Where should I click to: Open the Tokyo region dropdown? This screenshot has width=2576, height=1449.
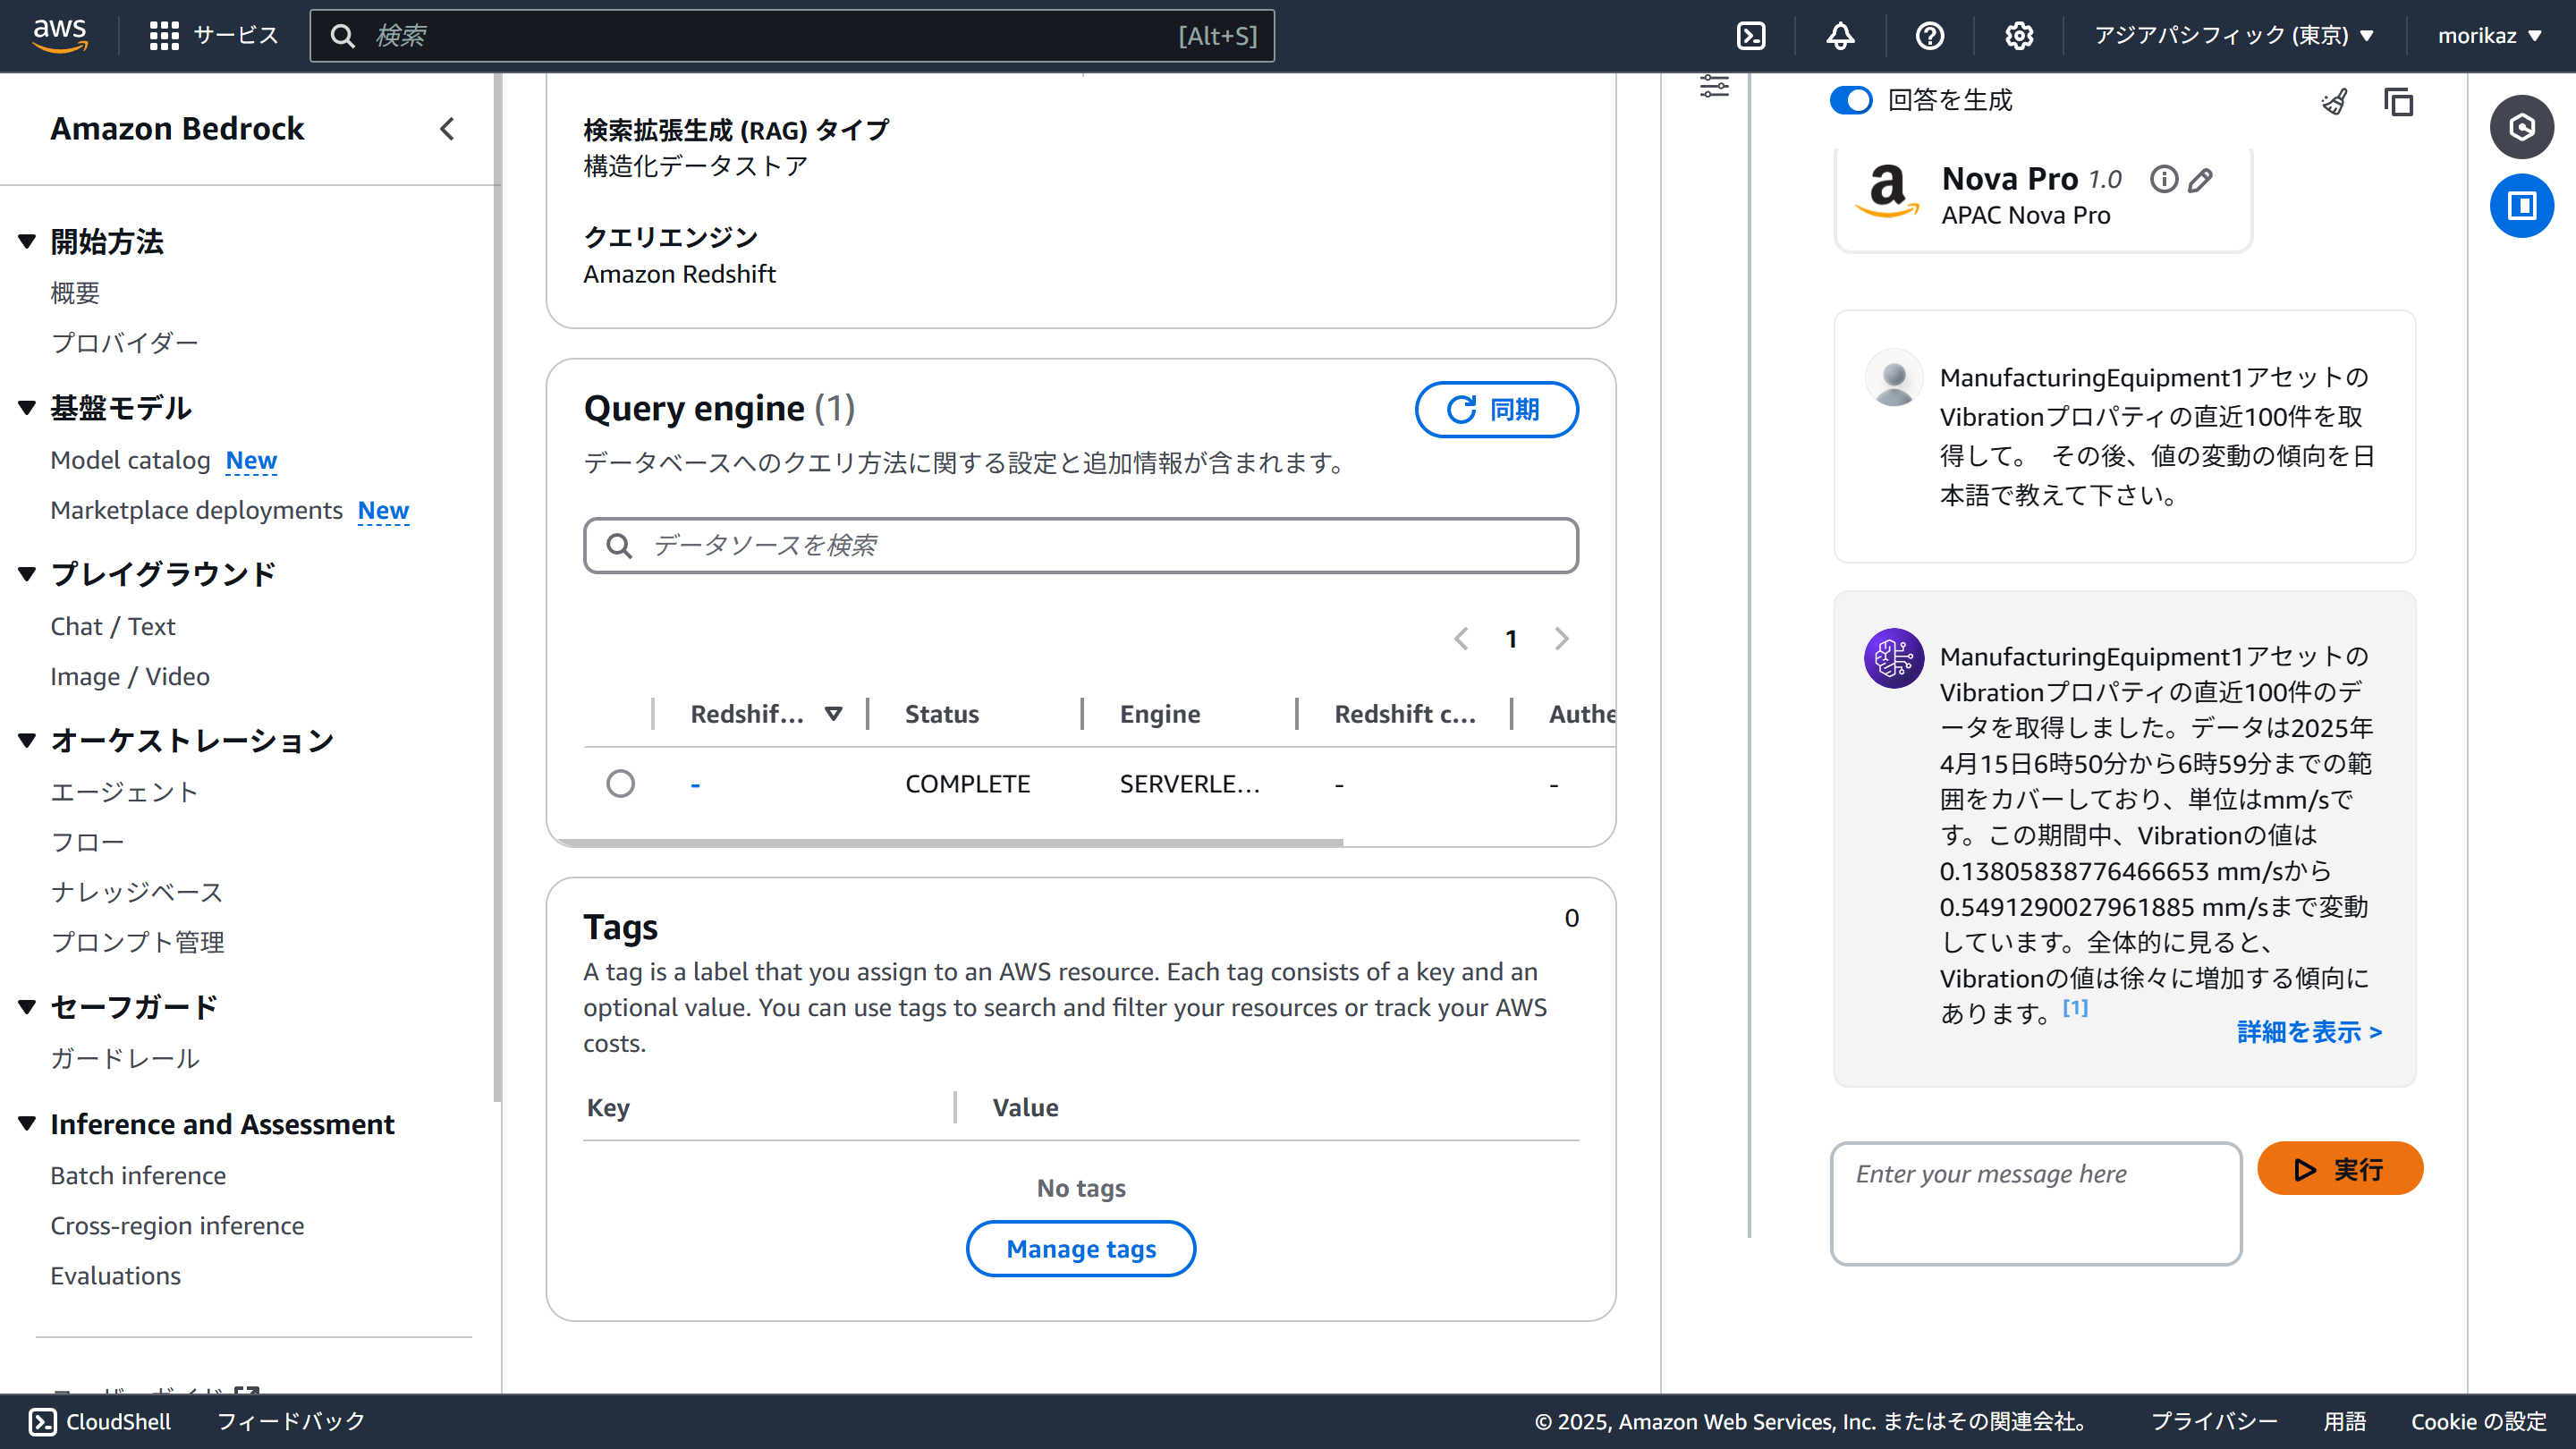(2233, 36)
